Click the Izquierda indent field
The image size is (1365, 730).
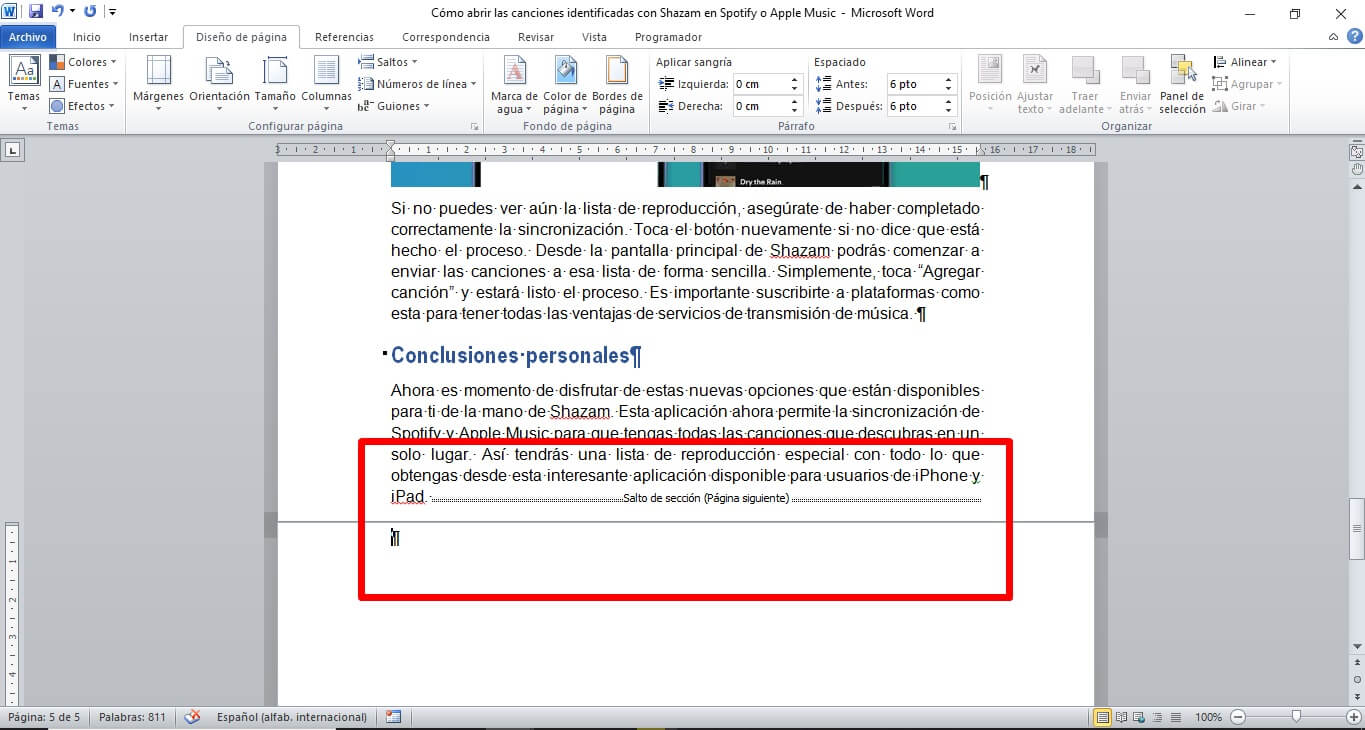tap(767, 84)
